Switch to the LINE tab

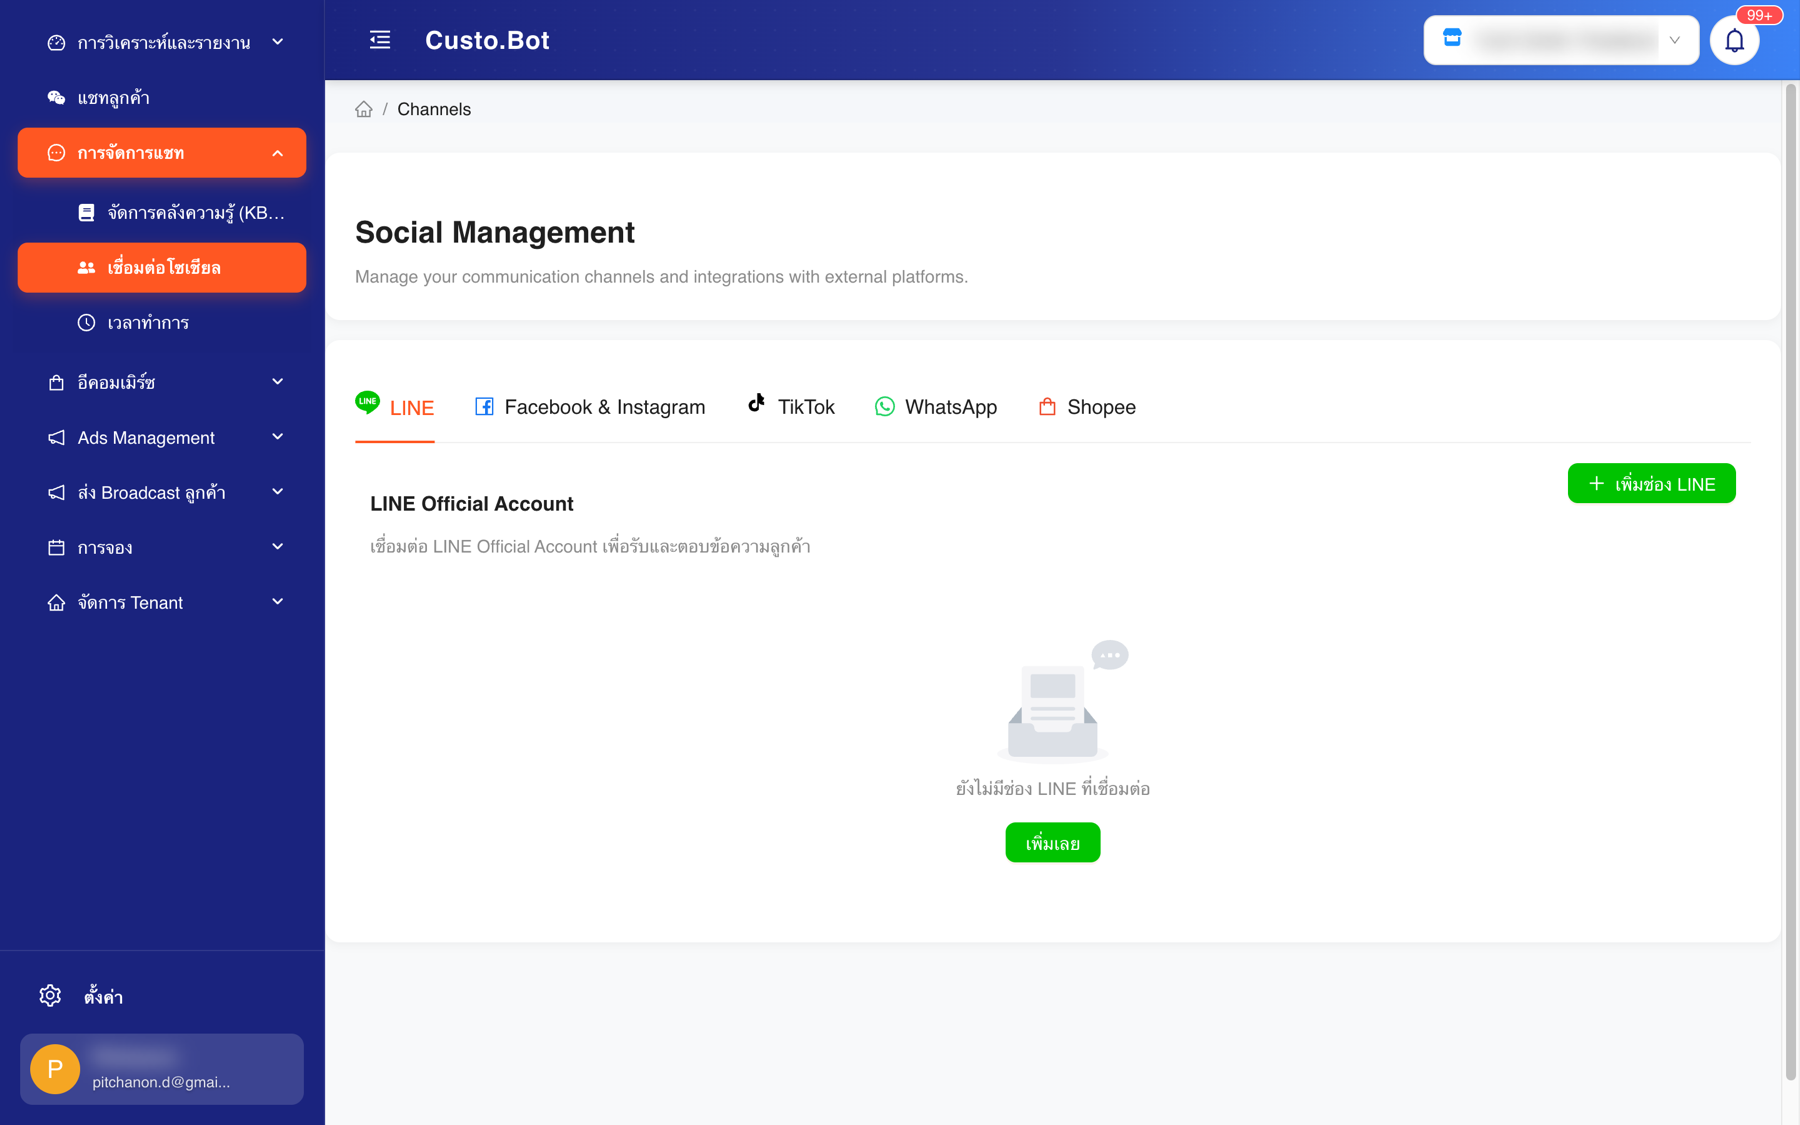(x=395, y=407)
